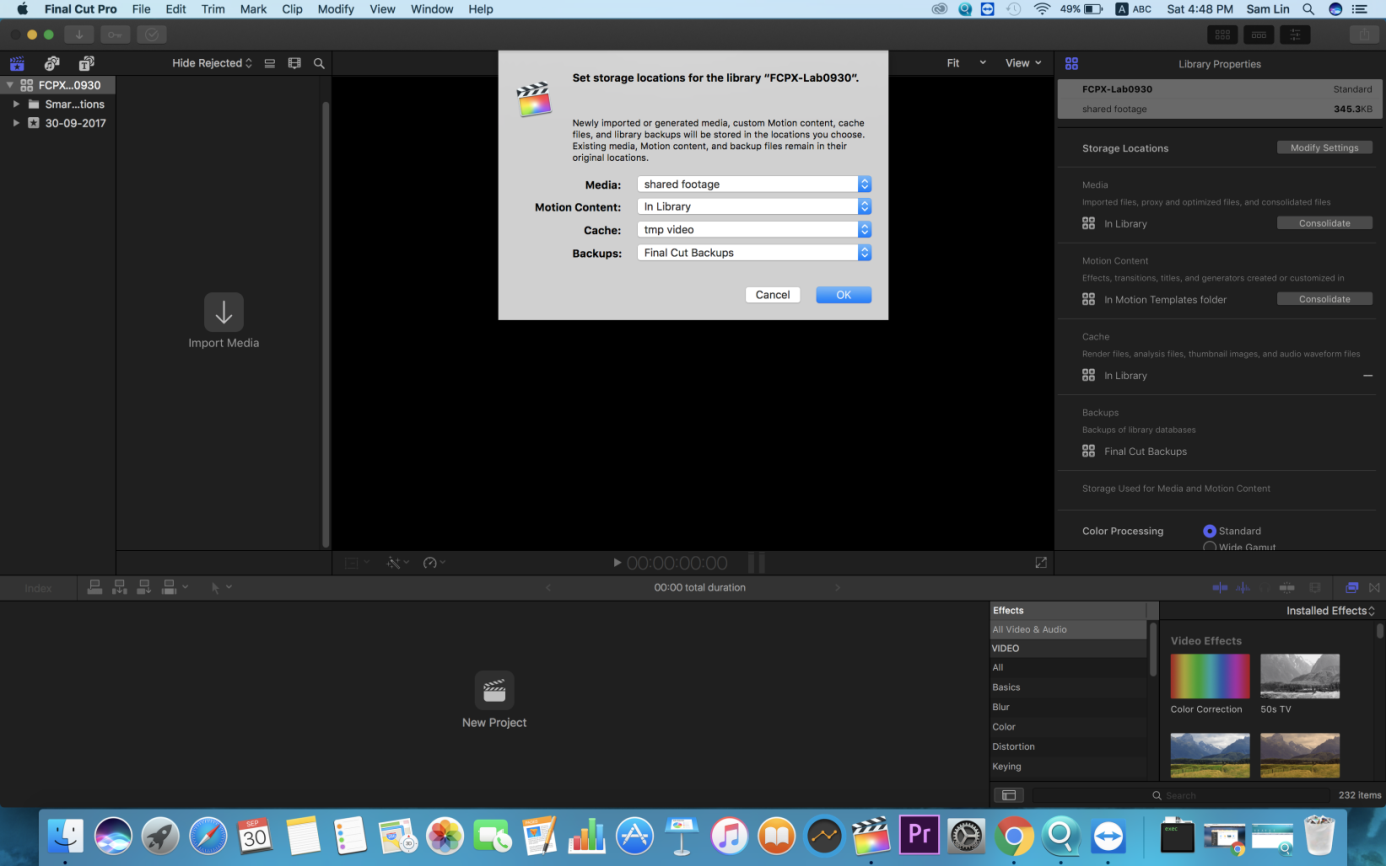This screenshot has width=1386, height=866.
Task: Expand the Smart Collections folder triangle
Action: (16, 104)
